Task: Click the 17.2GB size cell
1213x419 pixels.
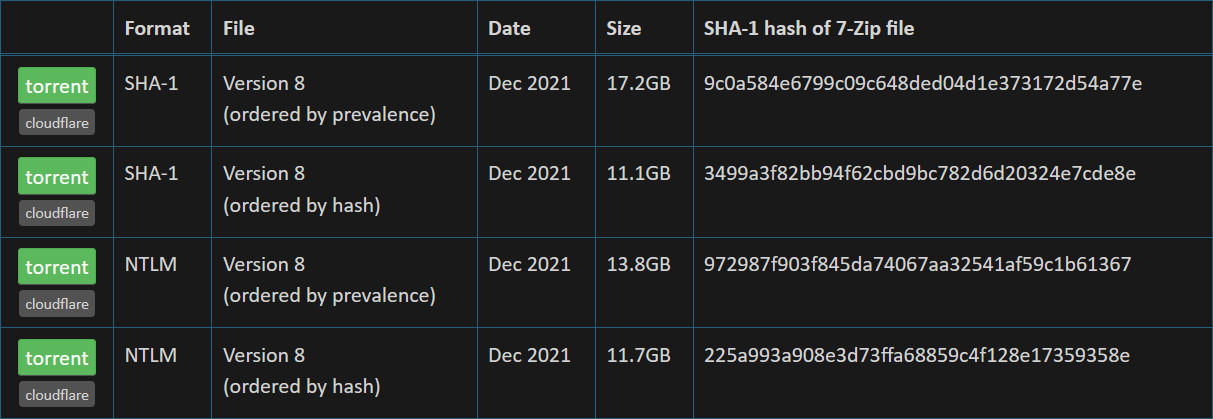Action: pos(638,83)
